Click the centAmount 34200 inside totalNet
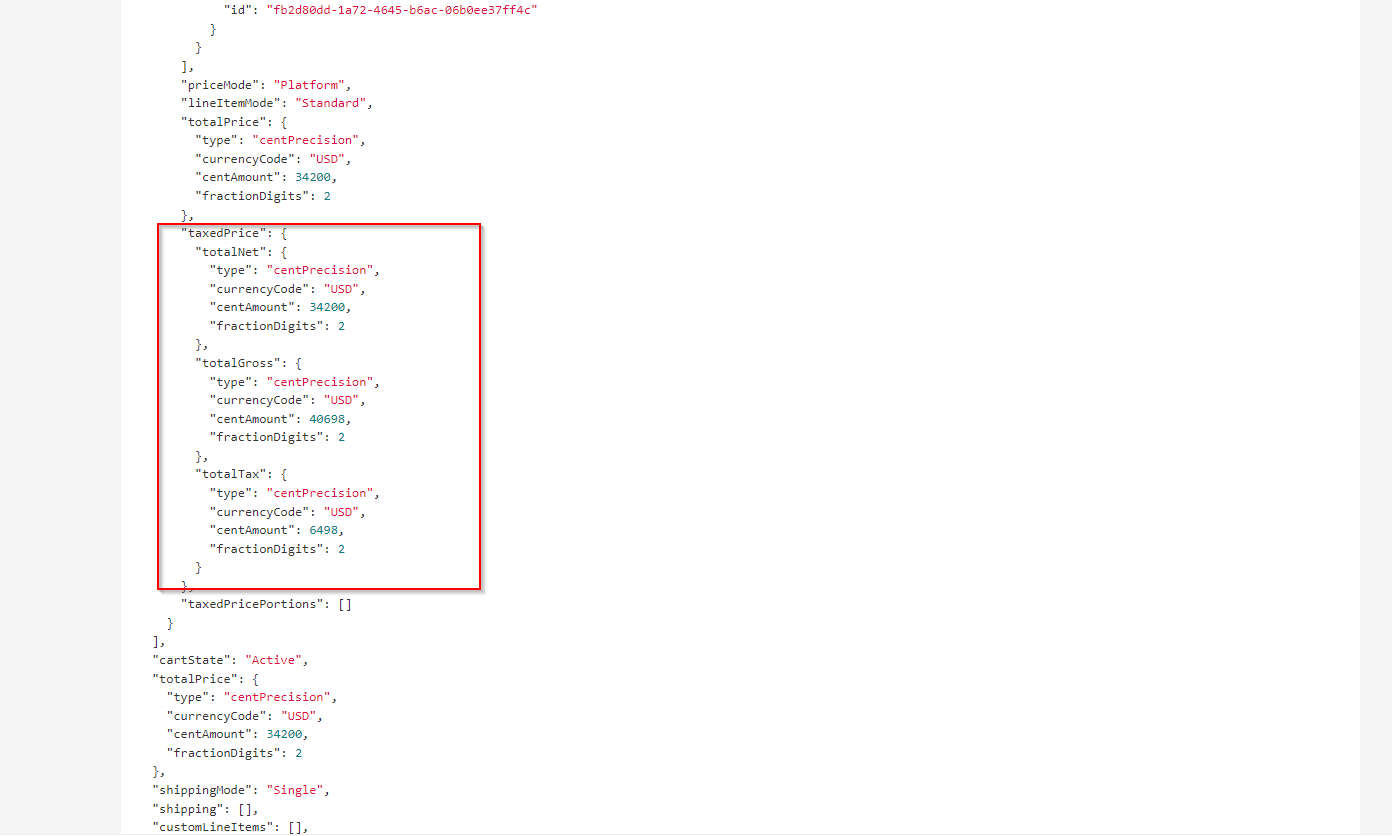 [x=329, y=307]
